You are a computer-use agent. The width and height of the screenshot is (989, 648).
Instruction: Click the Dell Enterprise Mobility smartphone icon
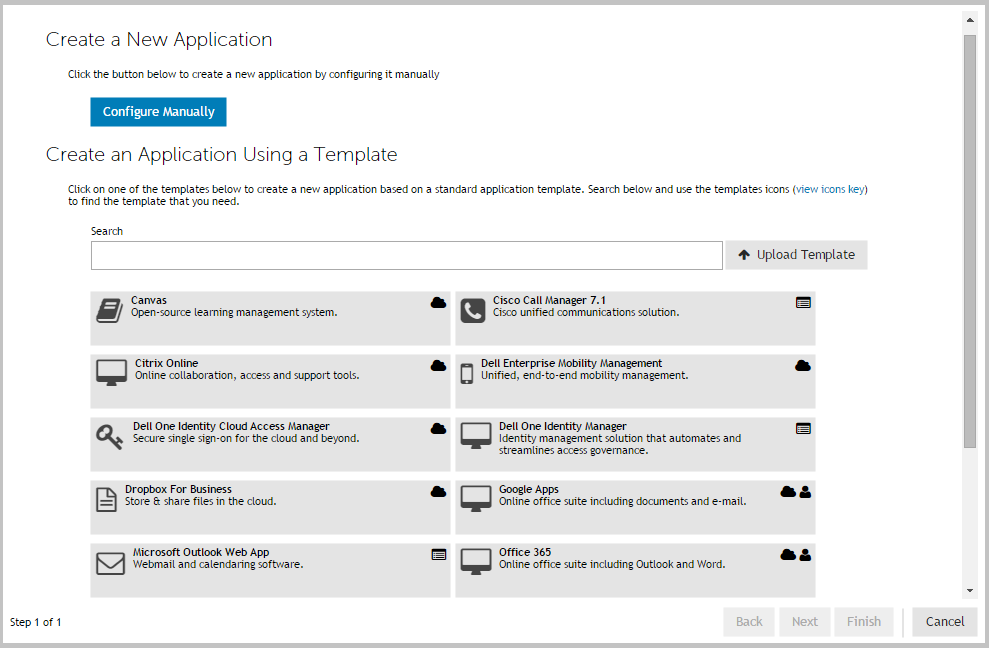pos(466,374)
